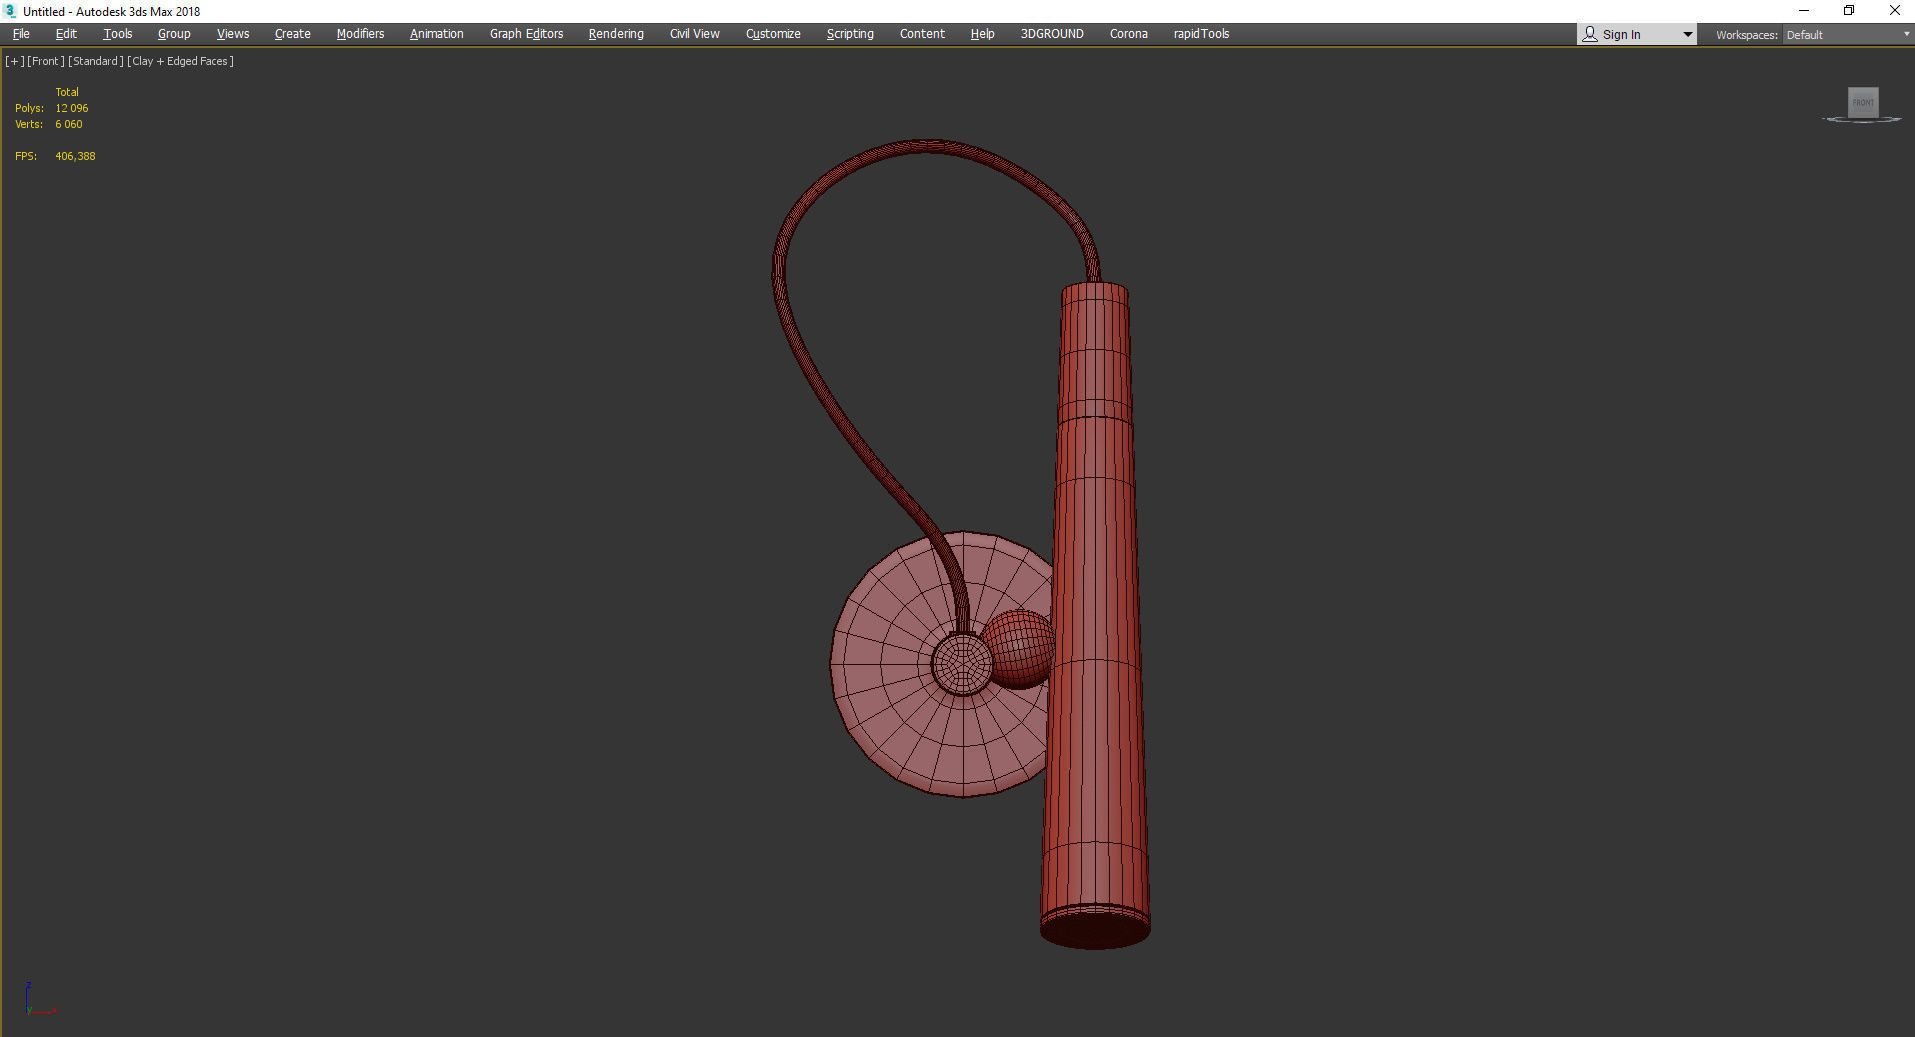Click the Verts count "6 060"
This screenshot has height=1037, width=1915.
pyautogui.click(x=69, y=124)
